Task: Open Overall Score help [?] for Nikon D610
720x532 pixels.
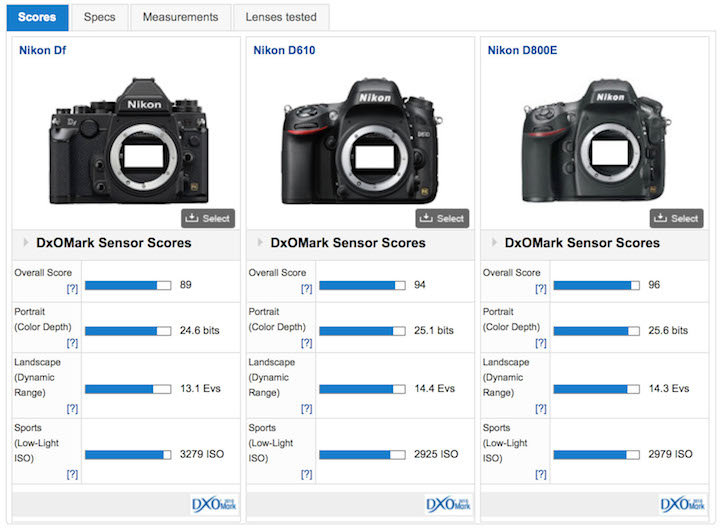Action: (306, 289)
